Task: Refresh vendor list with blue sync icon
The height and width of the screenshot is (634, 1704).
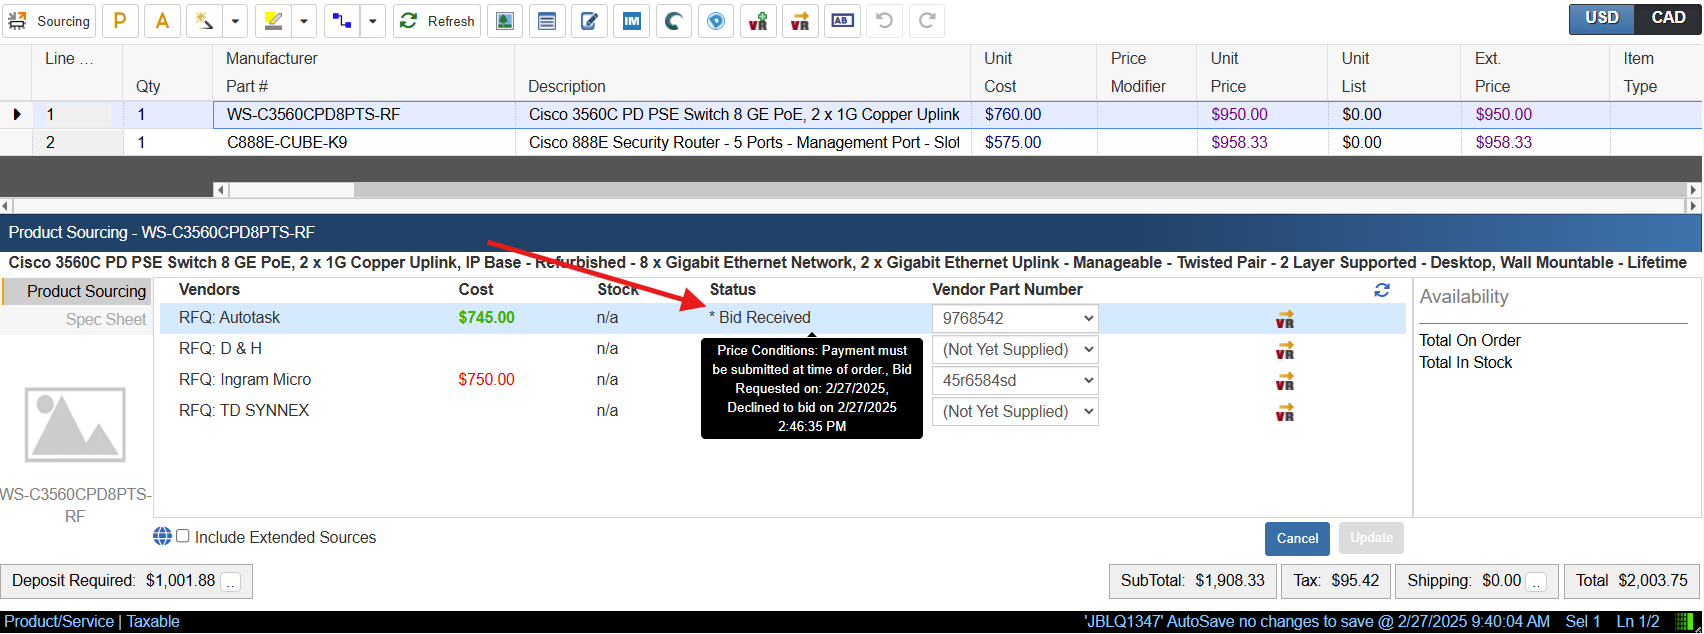Action: click(x=1382, y=290)
